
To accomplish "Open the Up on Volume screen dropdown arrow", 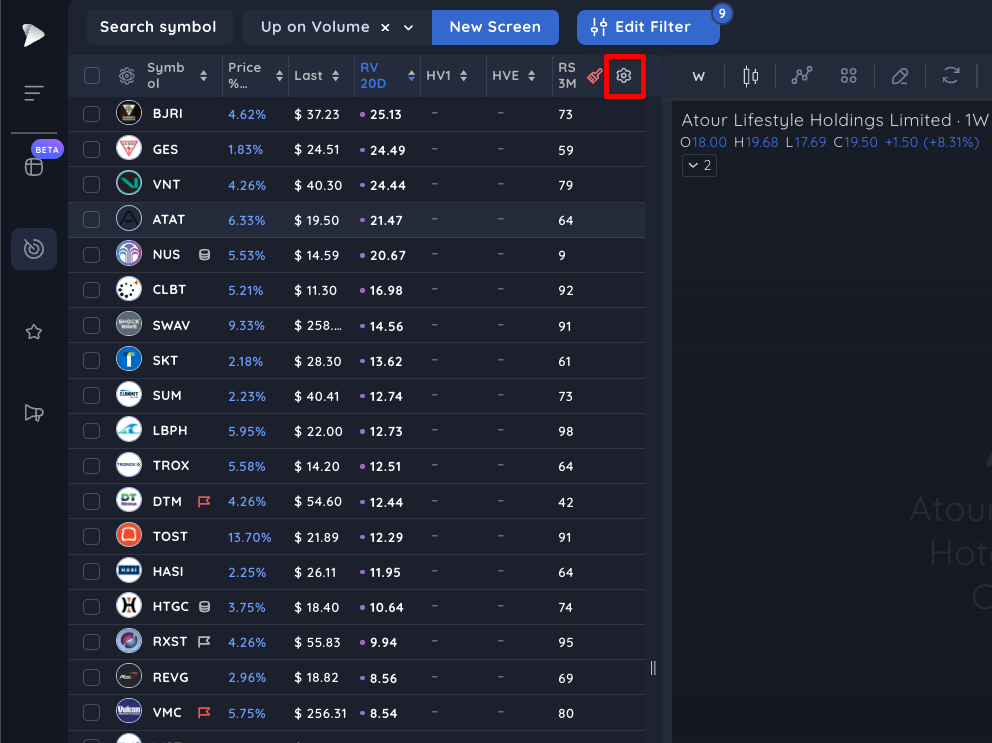I will (x=409, y=28).
